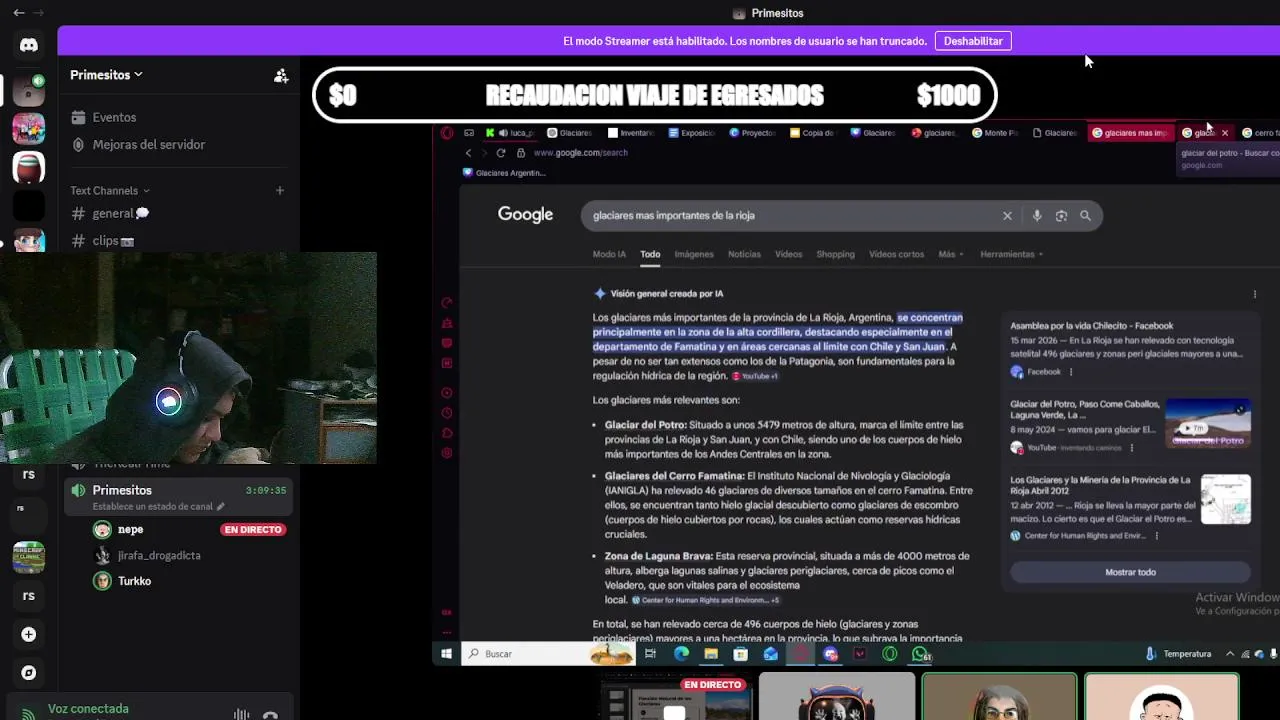Go back in the streamed browser
Screen dimensions: 1280x720
(x=468, y=153)
